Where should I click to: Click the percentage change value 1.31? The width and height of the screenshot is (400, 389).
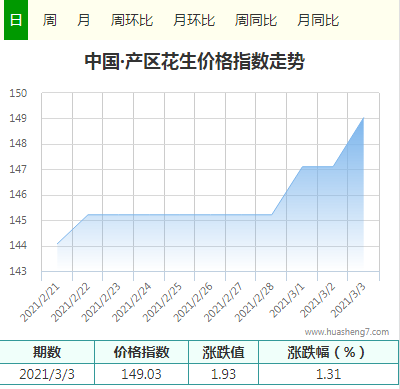click(328, 374)
